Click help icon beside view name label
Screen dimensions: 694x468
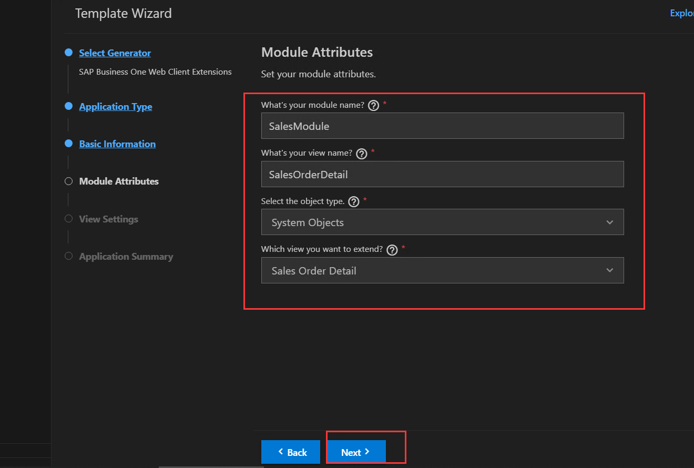[x=362, y=154]
